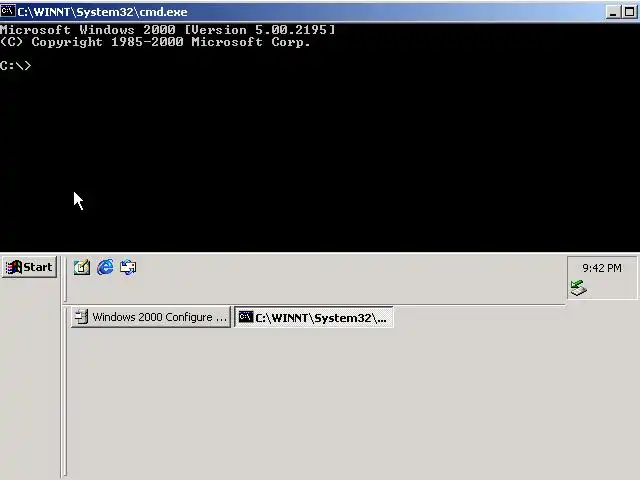This screenshot has height=480, width=640.
Task: Click the Microsoft Windows 2000 version line
Action: pos(167,30)
